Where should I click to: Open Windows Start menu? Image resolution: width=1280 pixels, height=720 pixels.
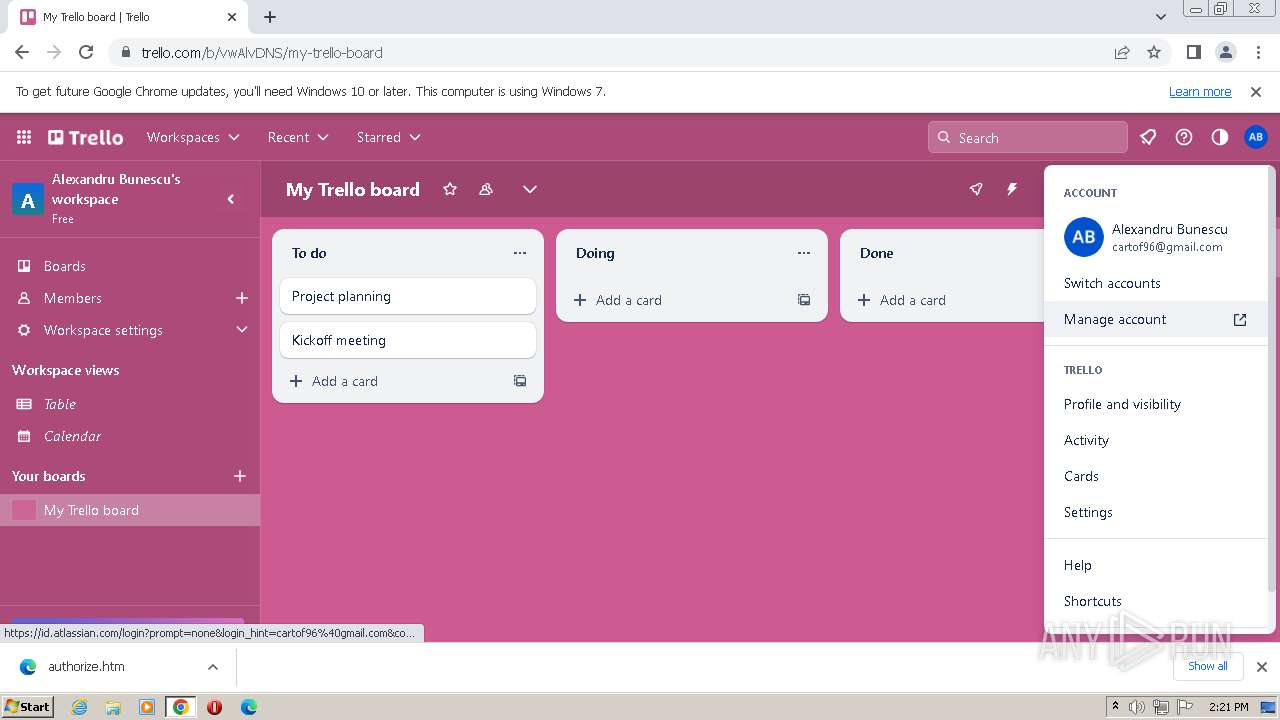pyautogui.click(x=27, y=707)
